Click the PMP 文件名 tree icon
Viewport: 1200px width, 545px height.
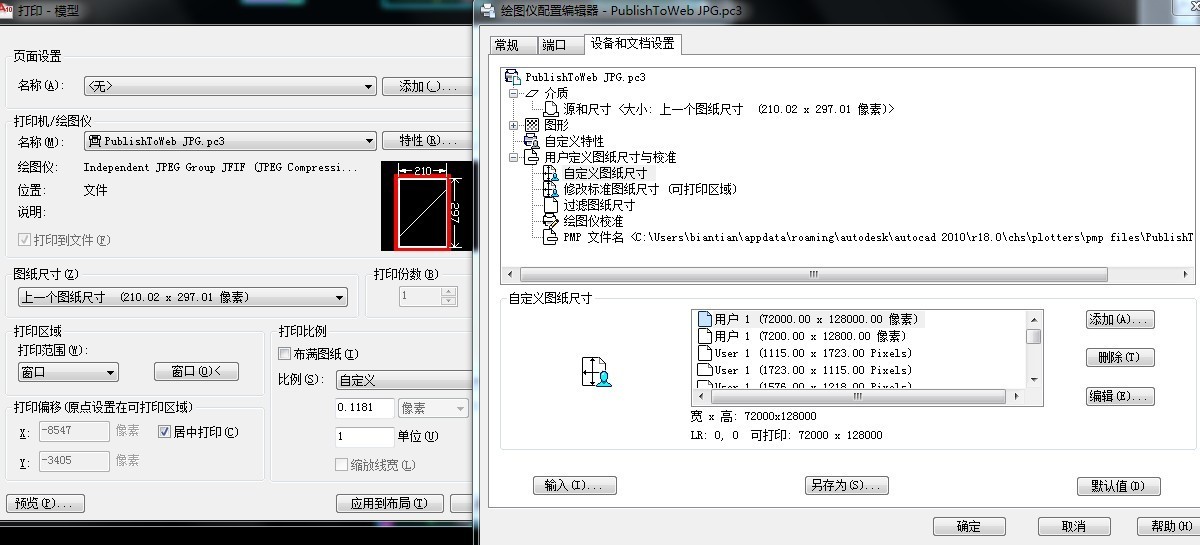tap(549, 237)
